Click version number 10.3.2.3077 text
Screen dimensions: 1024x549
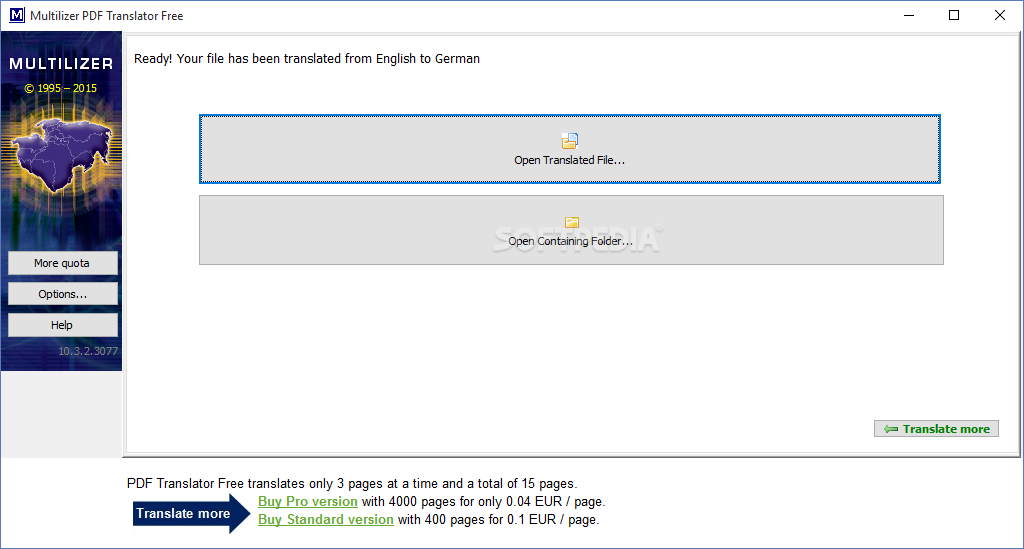tap(88, 351)
